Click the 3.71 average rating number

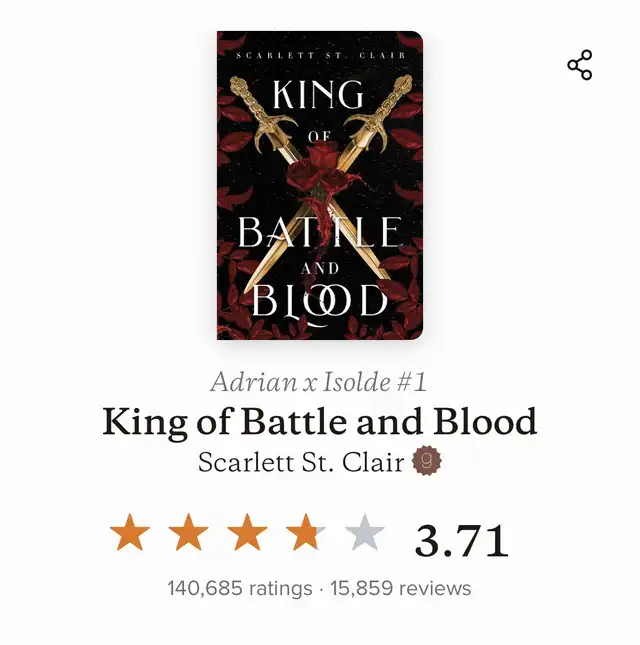(x=461, y=540)
